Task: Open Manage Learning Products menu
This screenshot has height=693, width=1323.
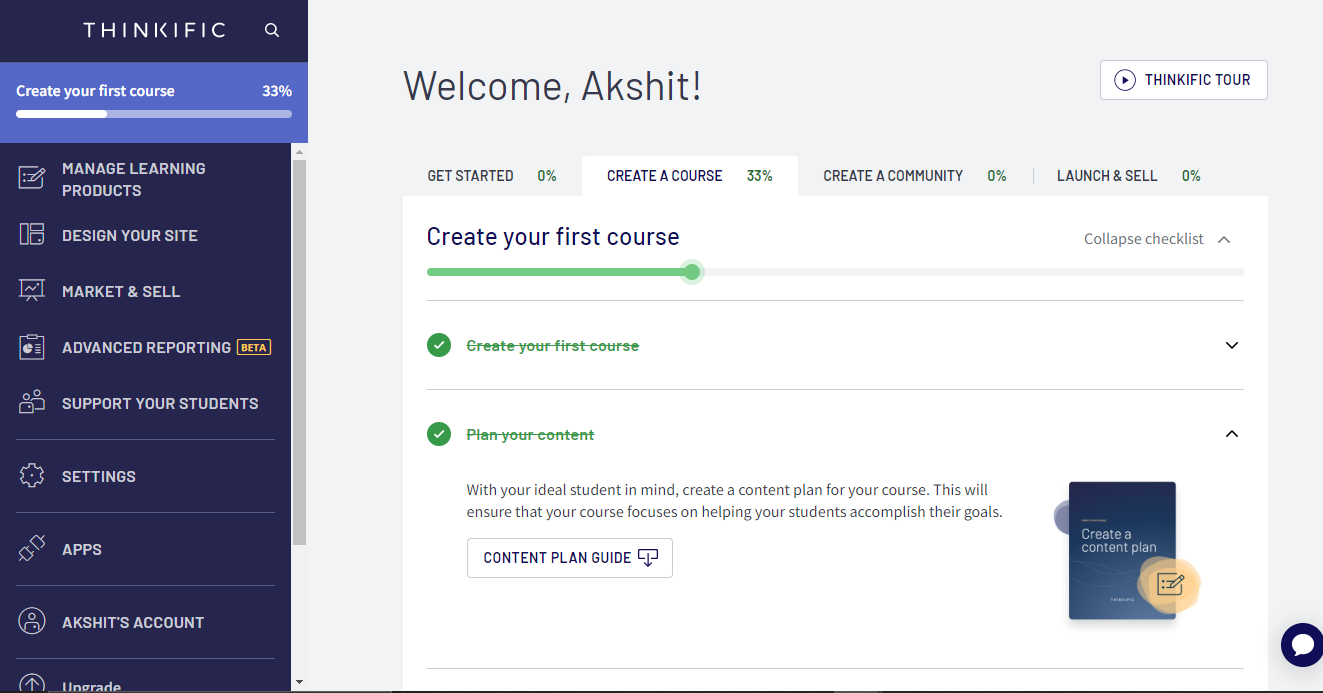Action: pos(145,179)
